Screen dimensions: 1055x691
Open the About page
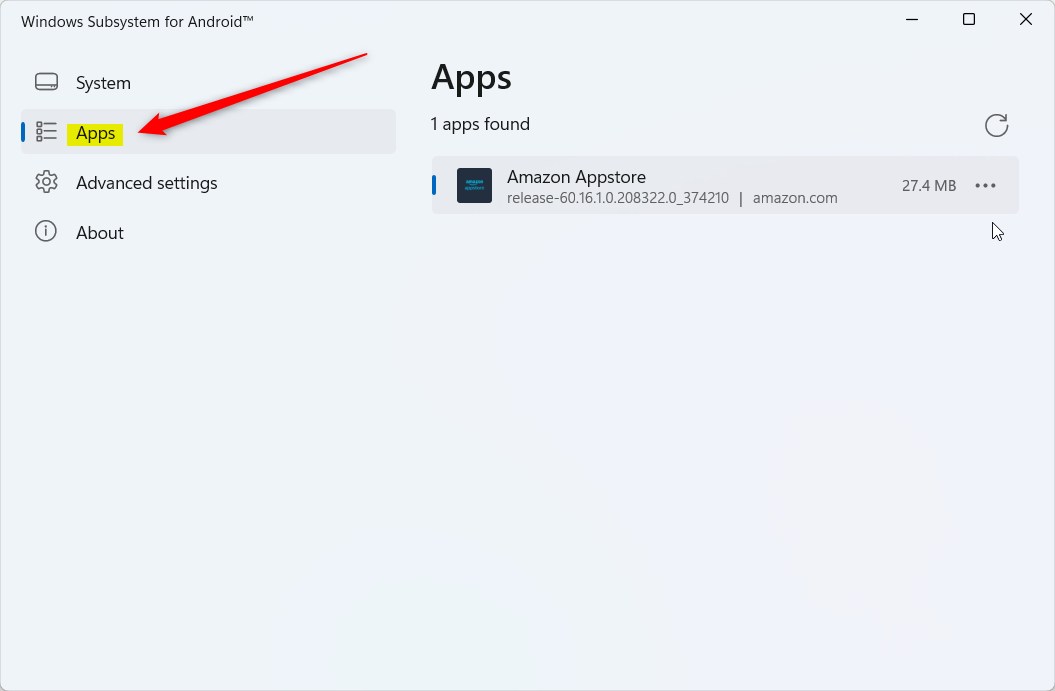point(99,231)
